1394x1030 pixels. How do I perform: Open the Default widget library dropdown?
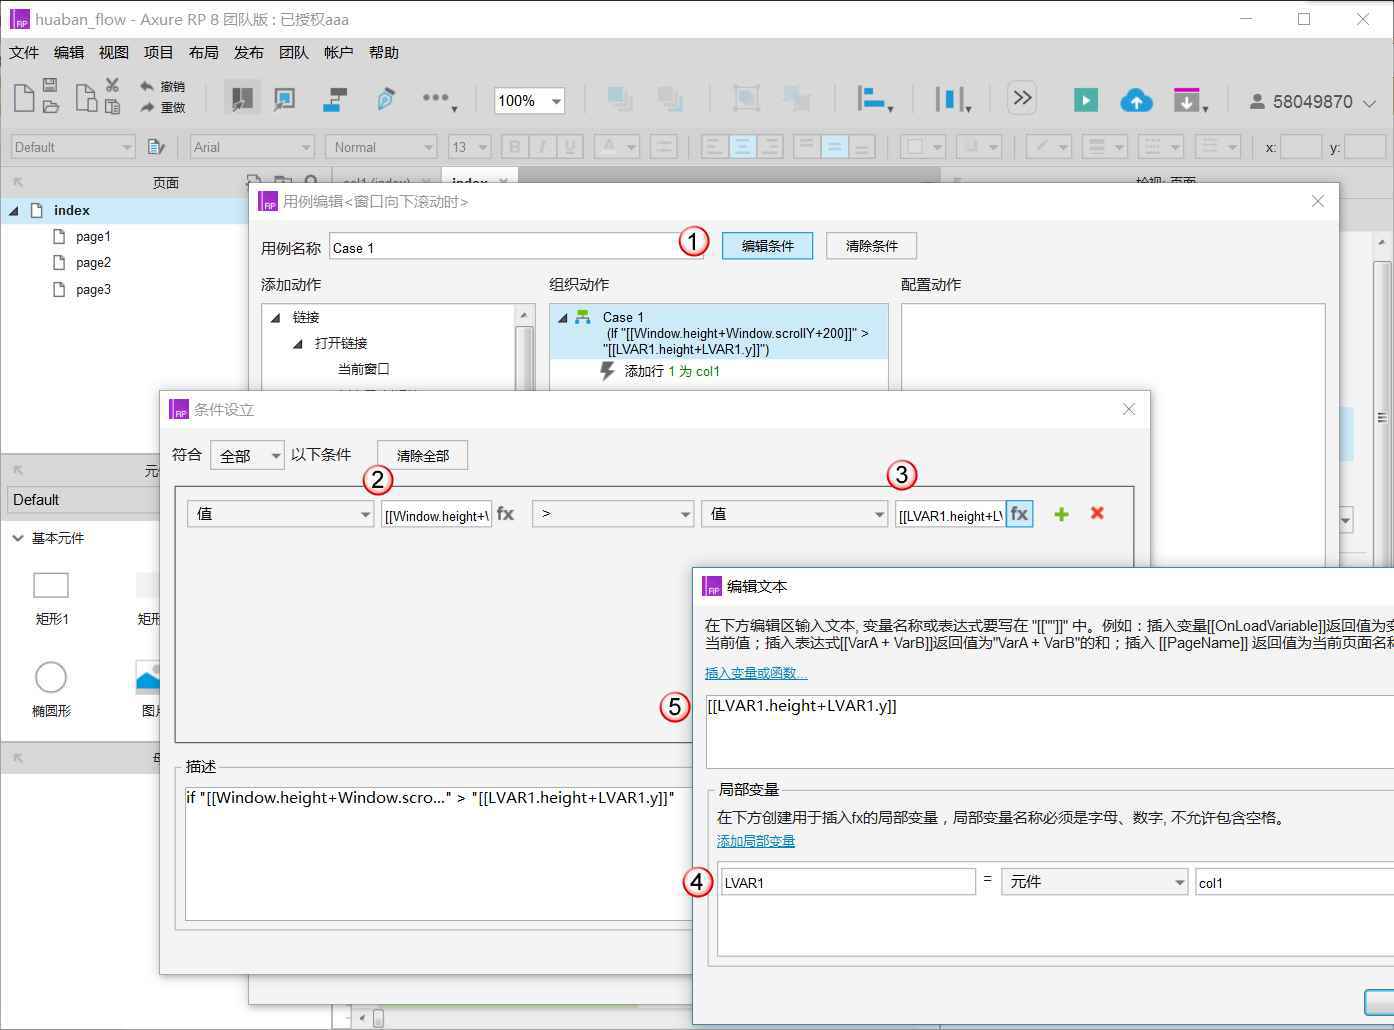click(85, 500)
